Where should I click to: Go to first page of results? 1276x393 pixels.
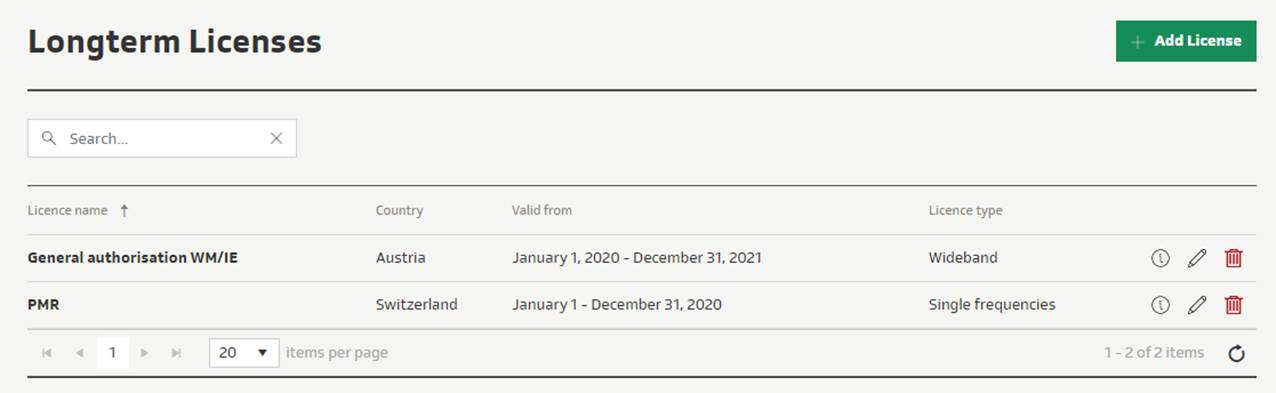[47, 353]
